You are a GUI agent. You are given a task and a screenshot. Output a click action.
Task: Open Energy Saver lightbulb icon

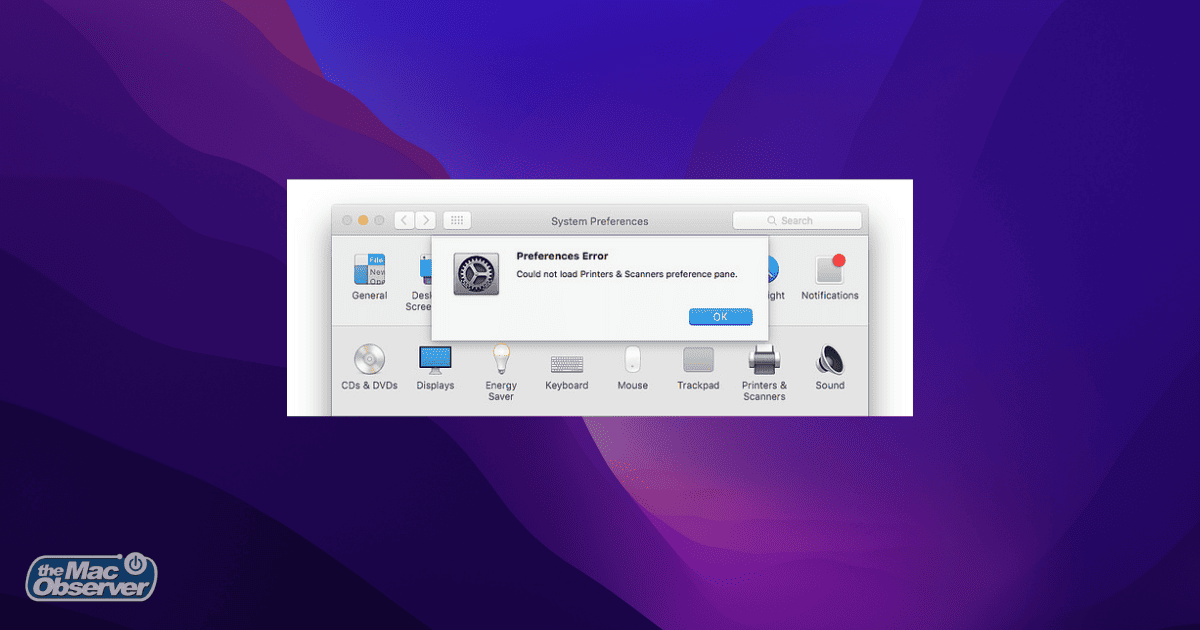(x=501, y=359)
